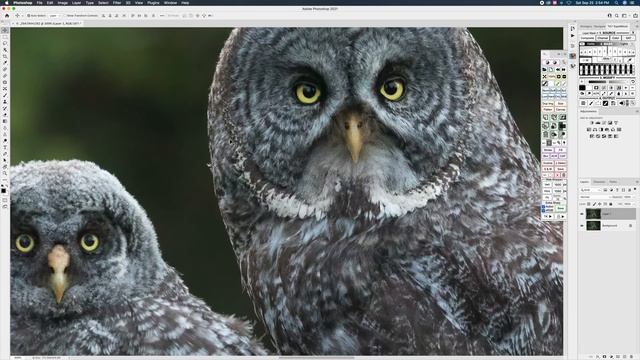Add a Brightness/Contrast adjustment
640x360 pixels.
(592, 123)
